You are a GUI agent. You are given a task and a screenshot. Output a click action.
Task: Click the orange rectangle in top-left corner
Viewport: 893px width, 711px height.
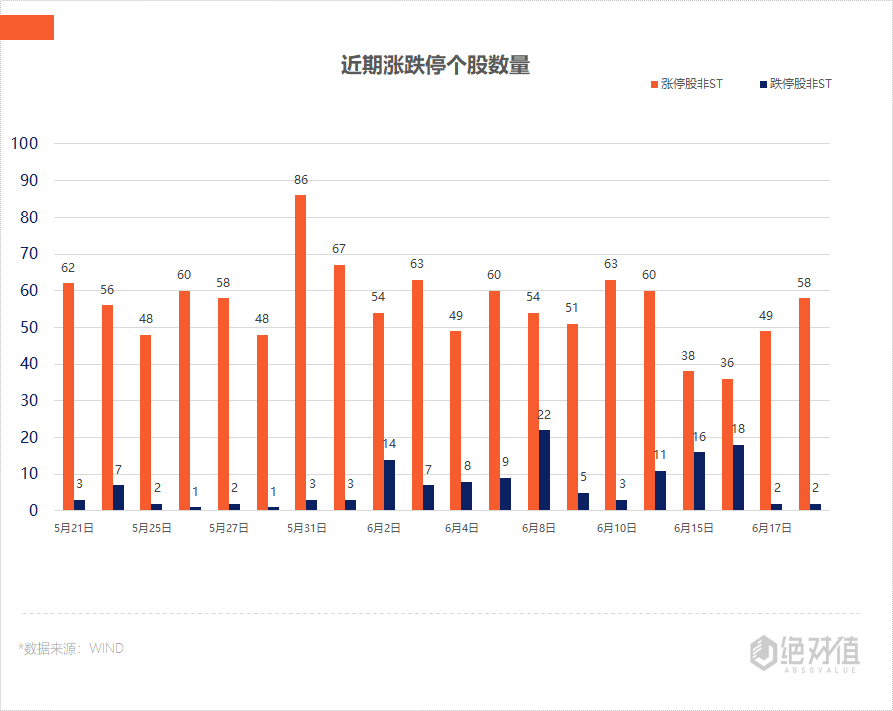pos(27,28)
